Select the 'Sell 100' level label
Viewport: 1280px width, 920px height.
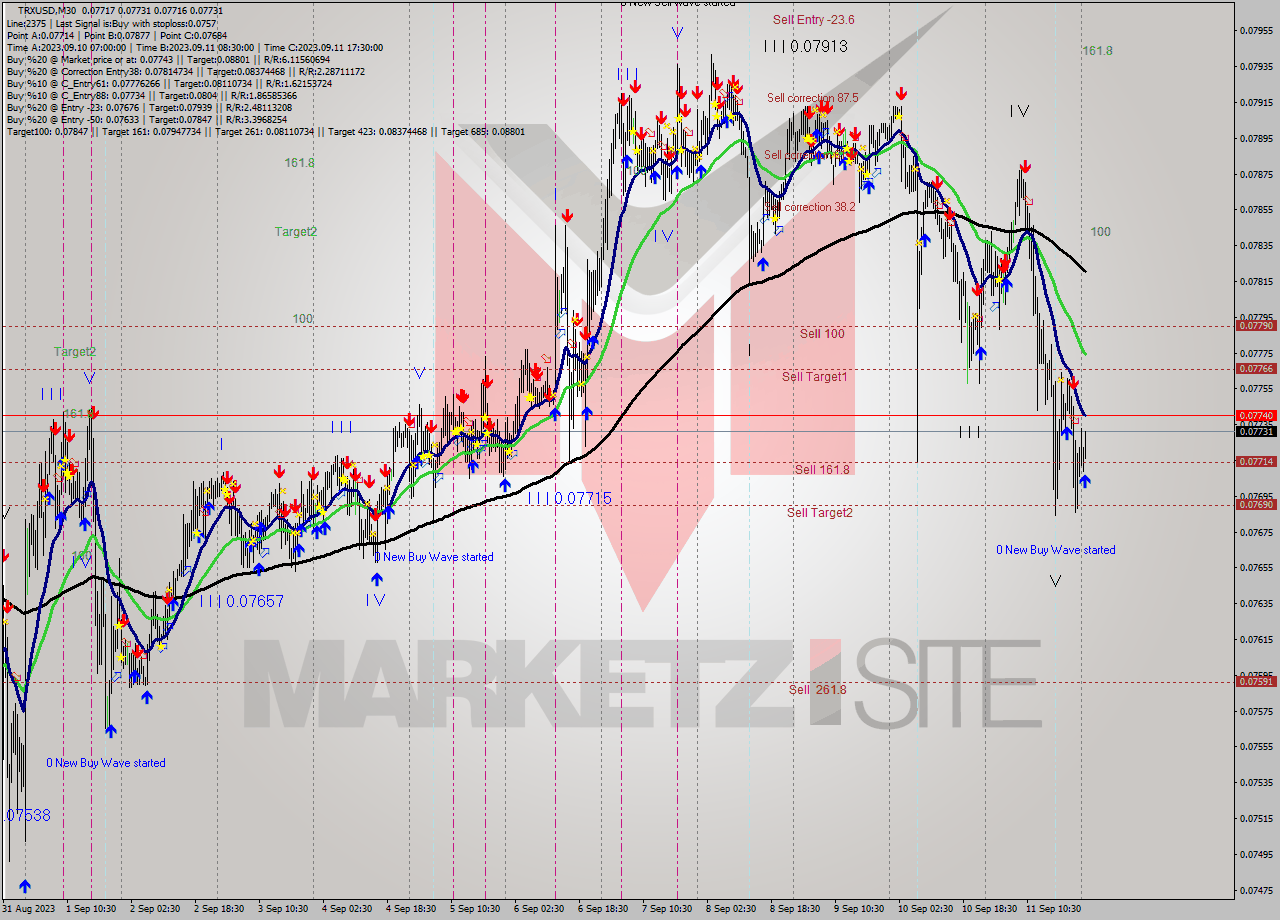click(x=822, y=333)
